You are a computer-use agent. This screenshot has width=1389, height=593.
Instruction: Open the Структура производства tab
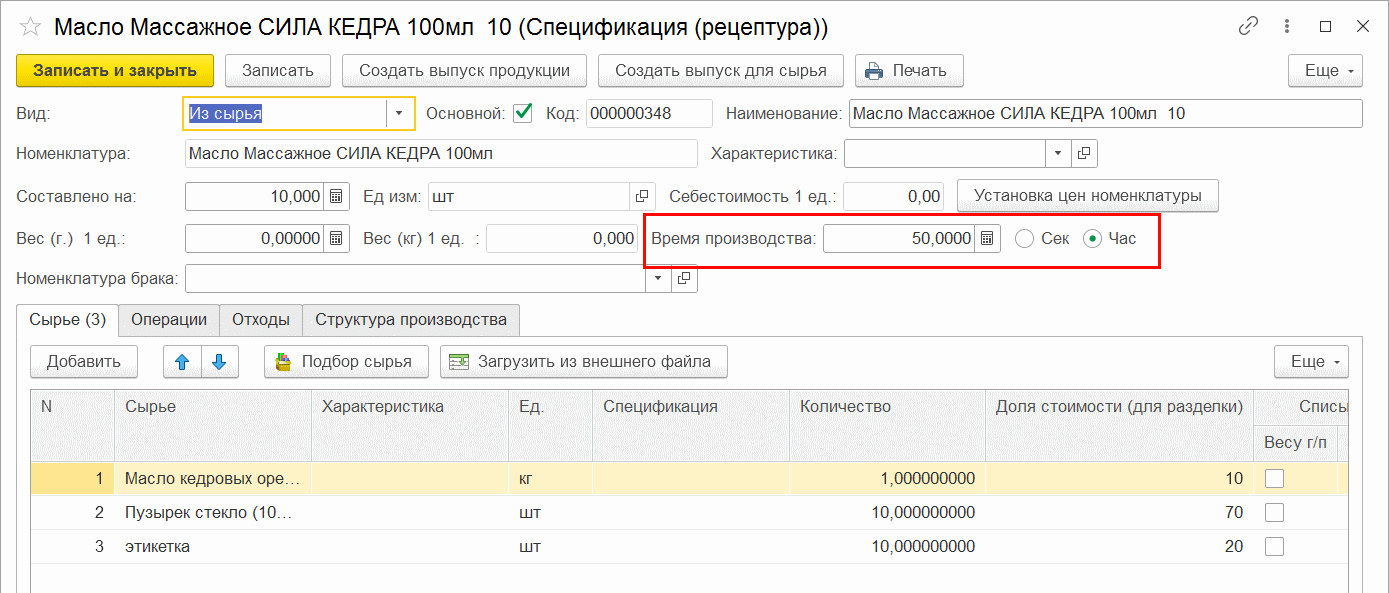[x=410, y=320]
